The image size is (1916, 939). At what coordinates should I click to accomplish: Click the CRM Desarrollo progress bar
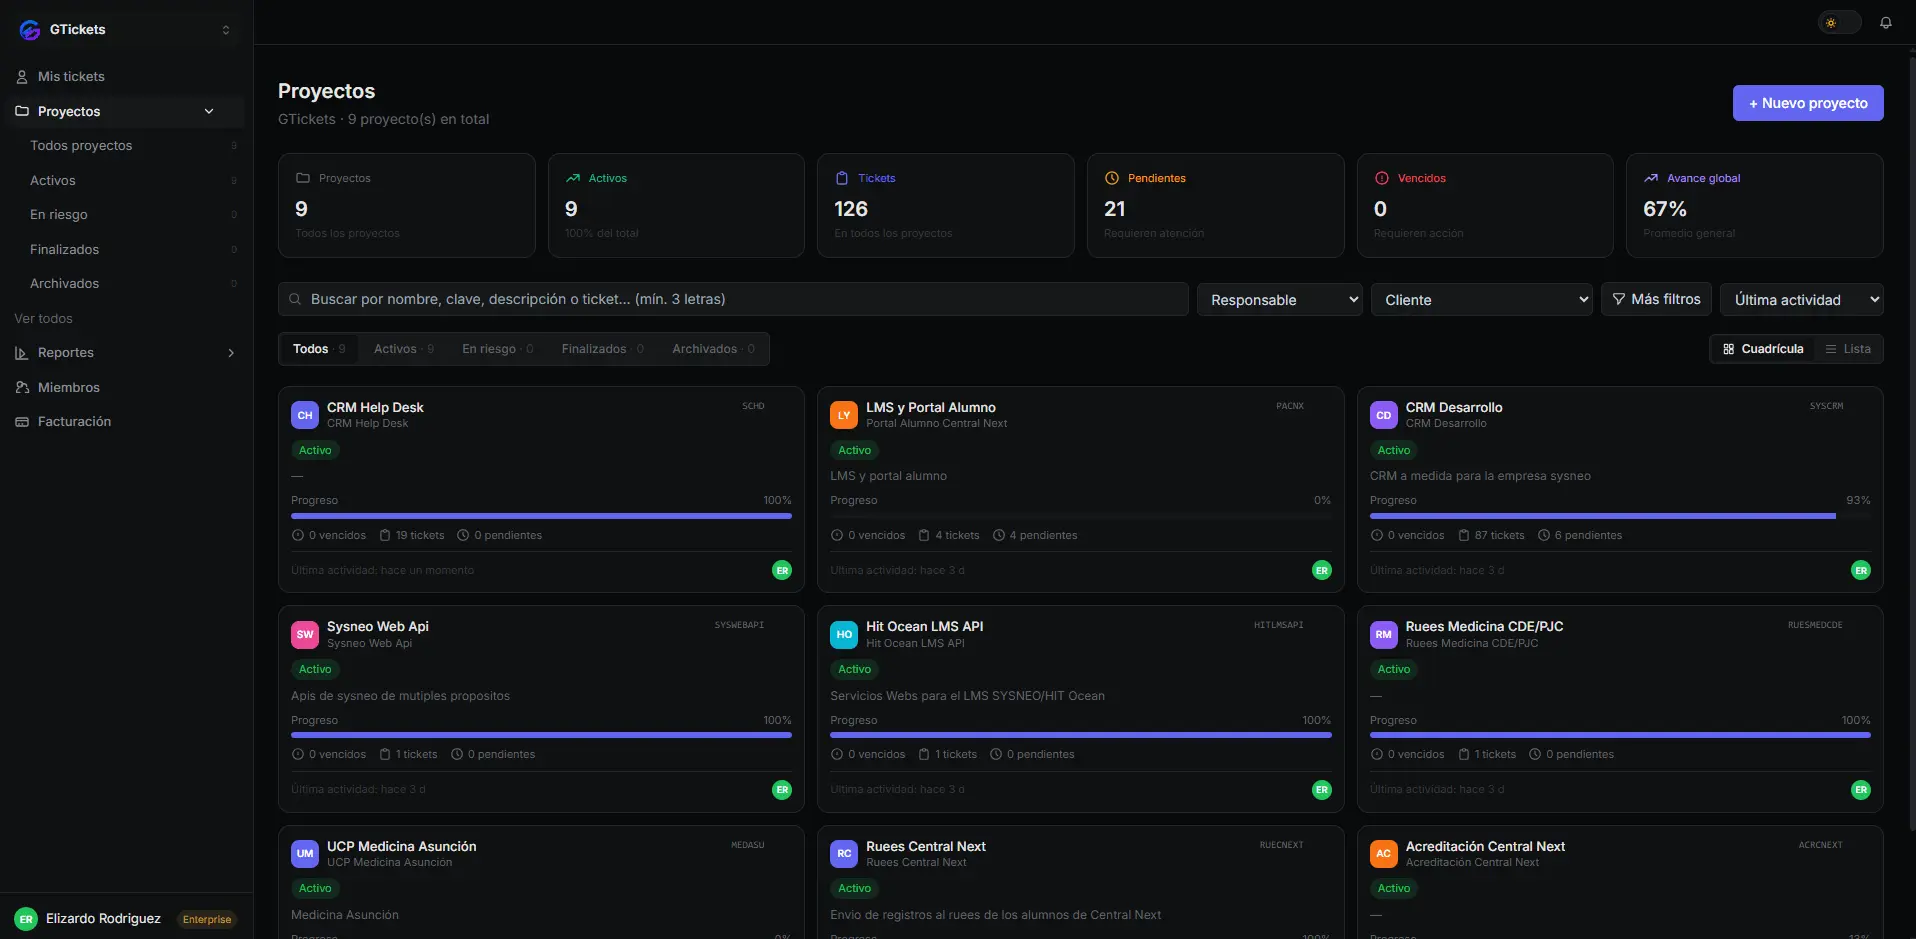[x=1620, y=516]
